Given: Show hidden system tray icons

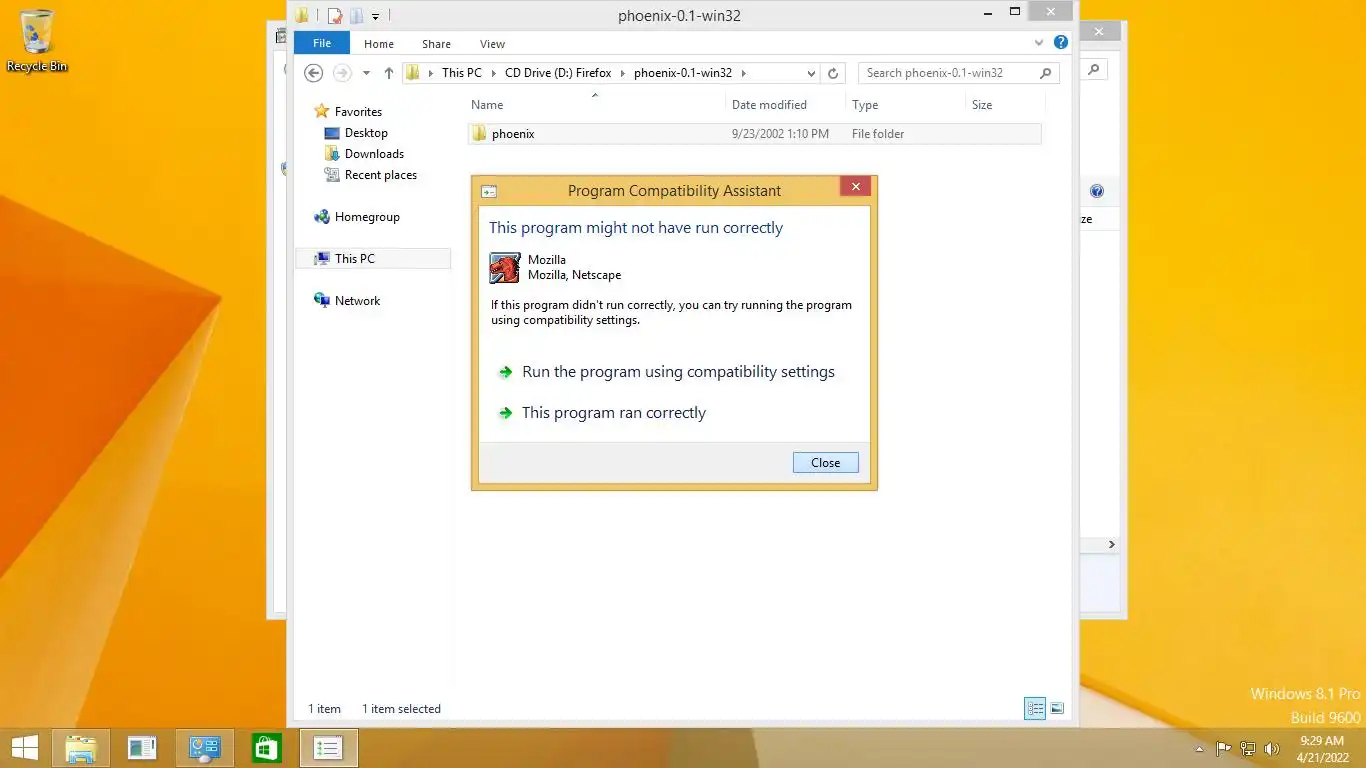Looking at the screenshot, I should tap(1200, 749).
